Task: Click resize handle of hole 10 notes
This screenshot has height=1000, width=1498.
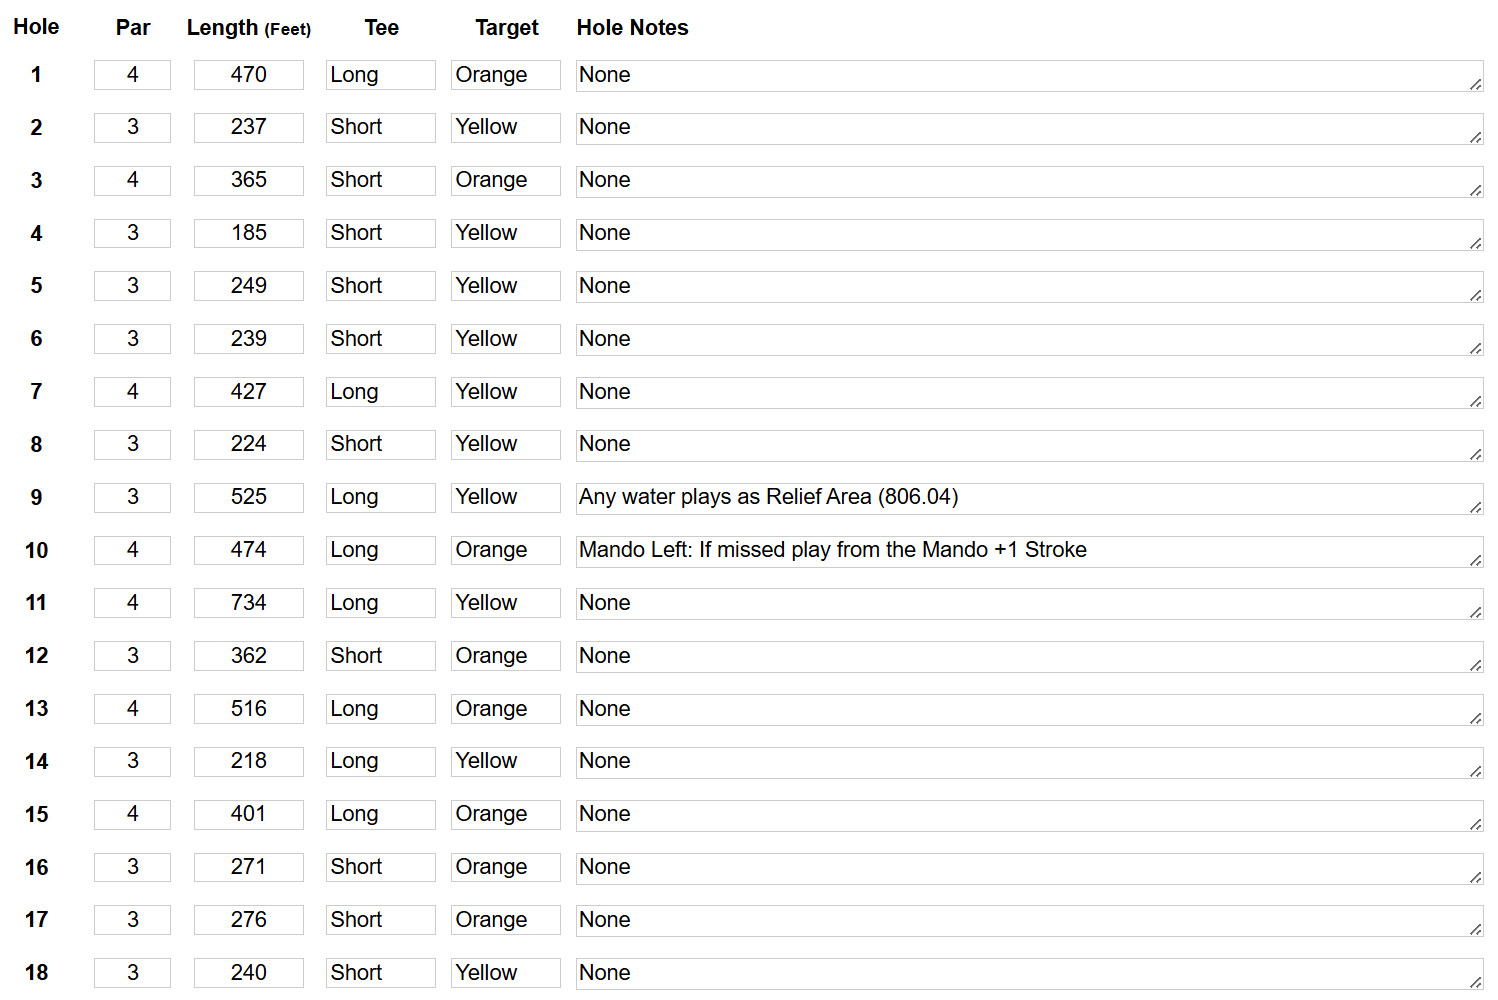Action: [x=1476, y=561]
